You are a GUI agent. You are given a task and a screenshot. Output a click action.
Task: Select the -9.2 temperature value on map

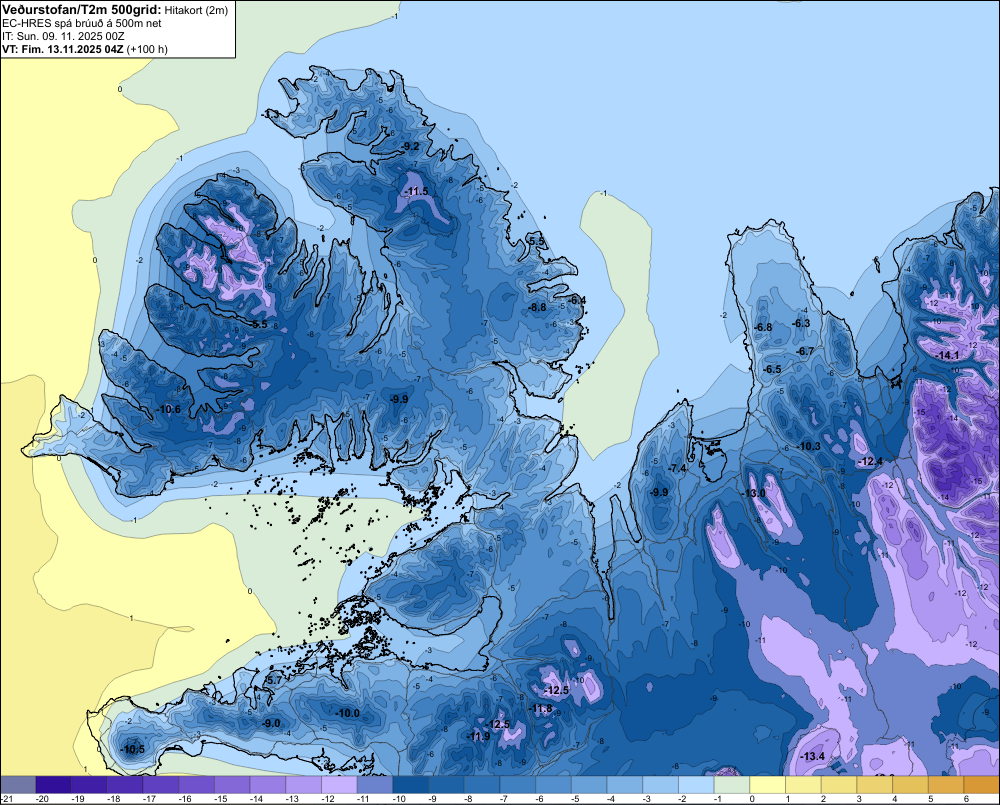point(411,147)
